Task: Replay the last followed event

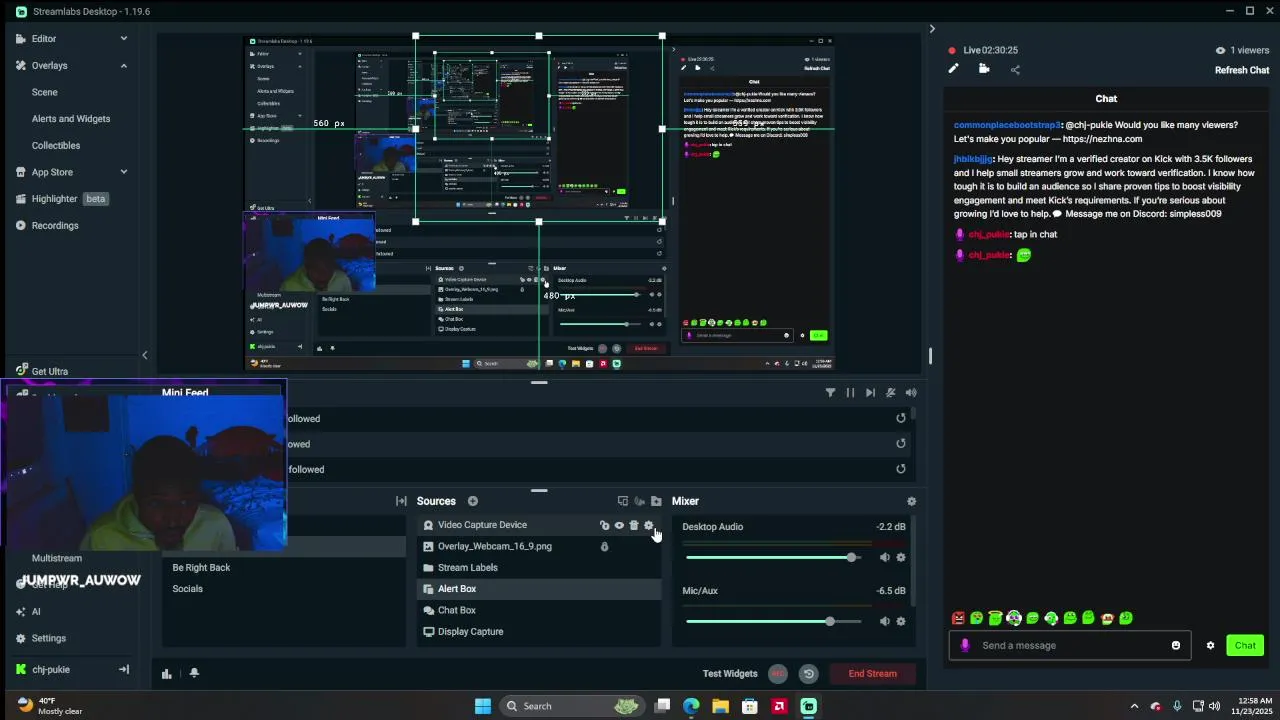Action: [x=900, y=469]
